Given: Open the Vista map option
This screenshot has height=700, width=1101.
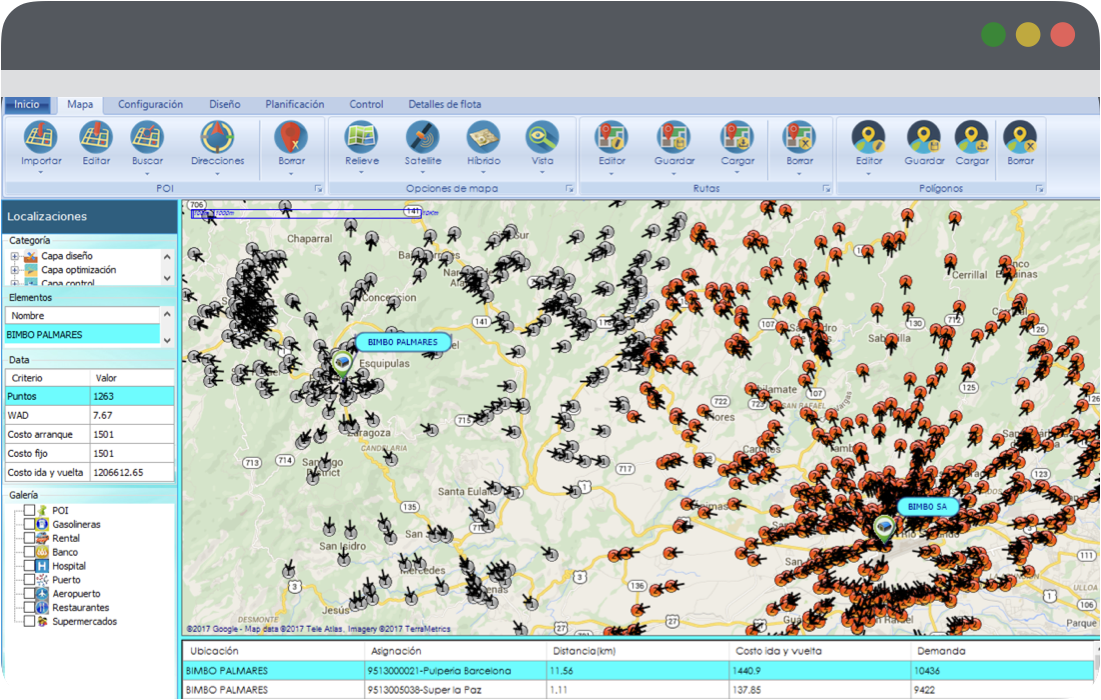Looking at the screenshot, I should click(x=542, y=138).
